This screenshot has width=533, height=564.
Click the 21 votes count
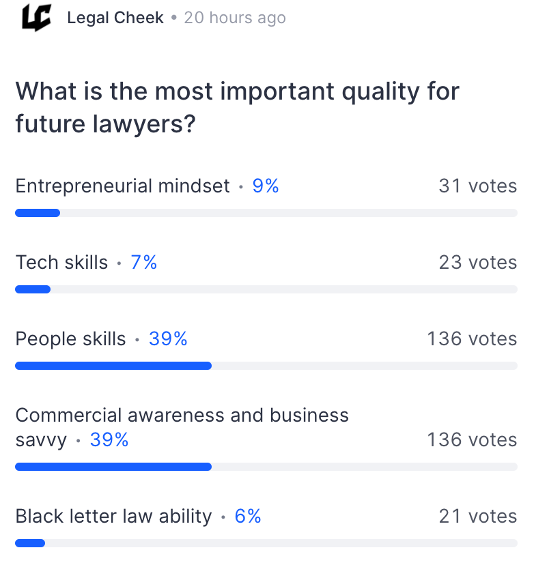tap(478, 517)
